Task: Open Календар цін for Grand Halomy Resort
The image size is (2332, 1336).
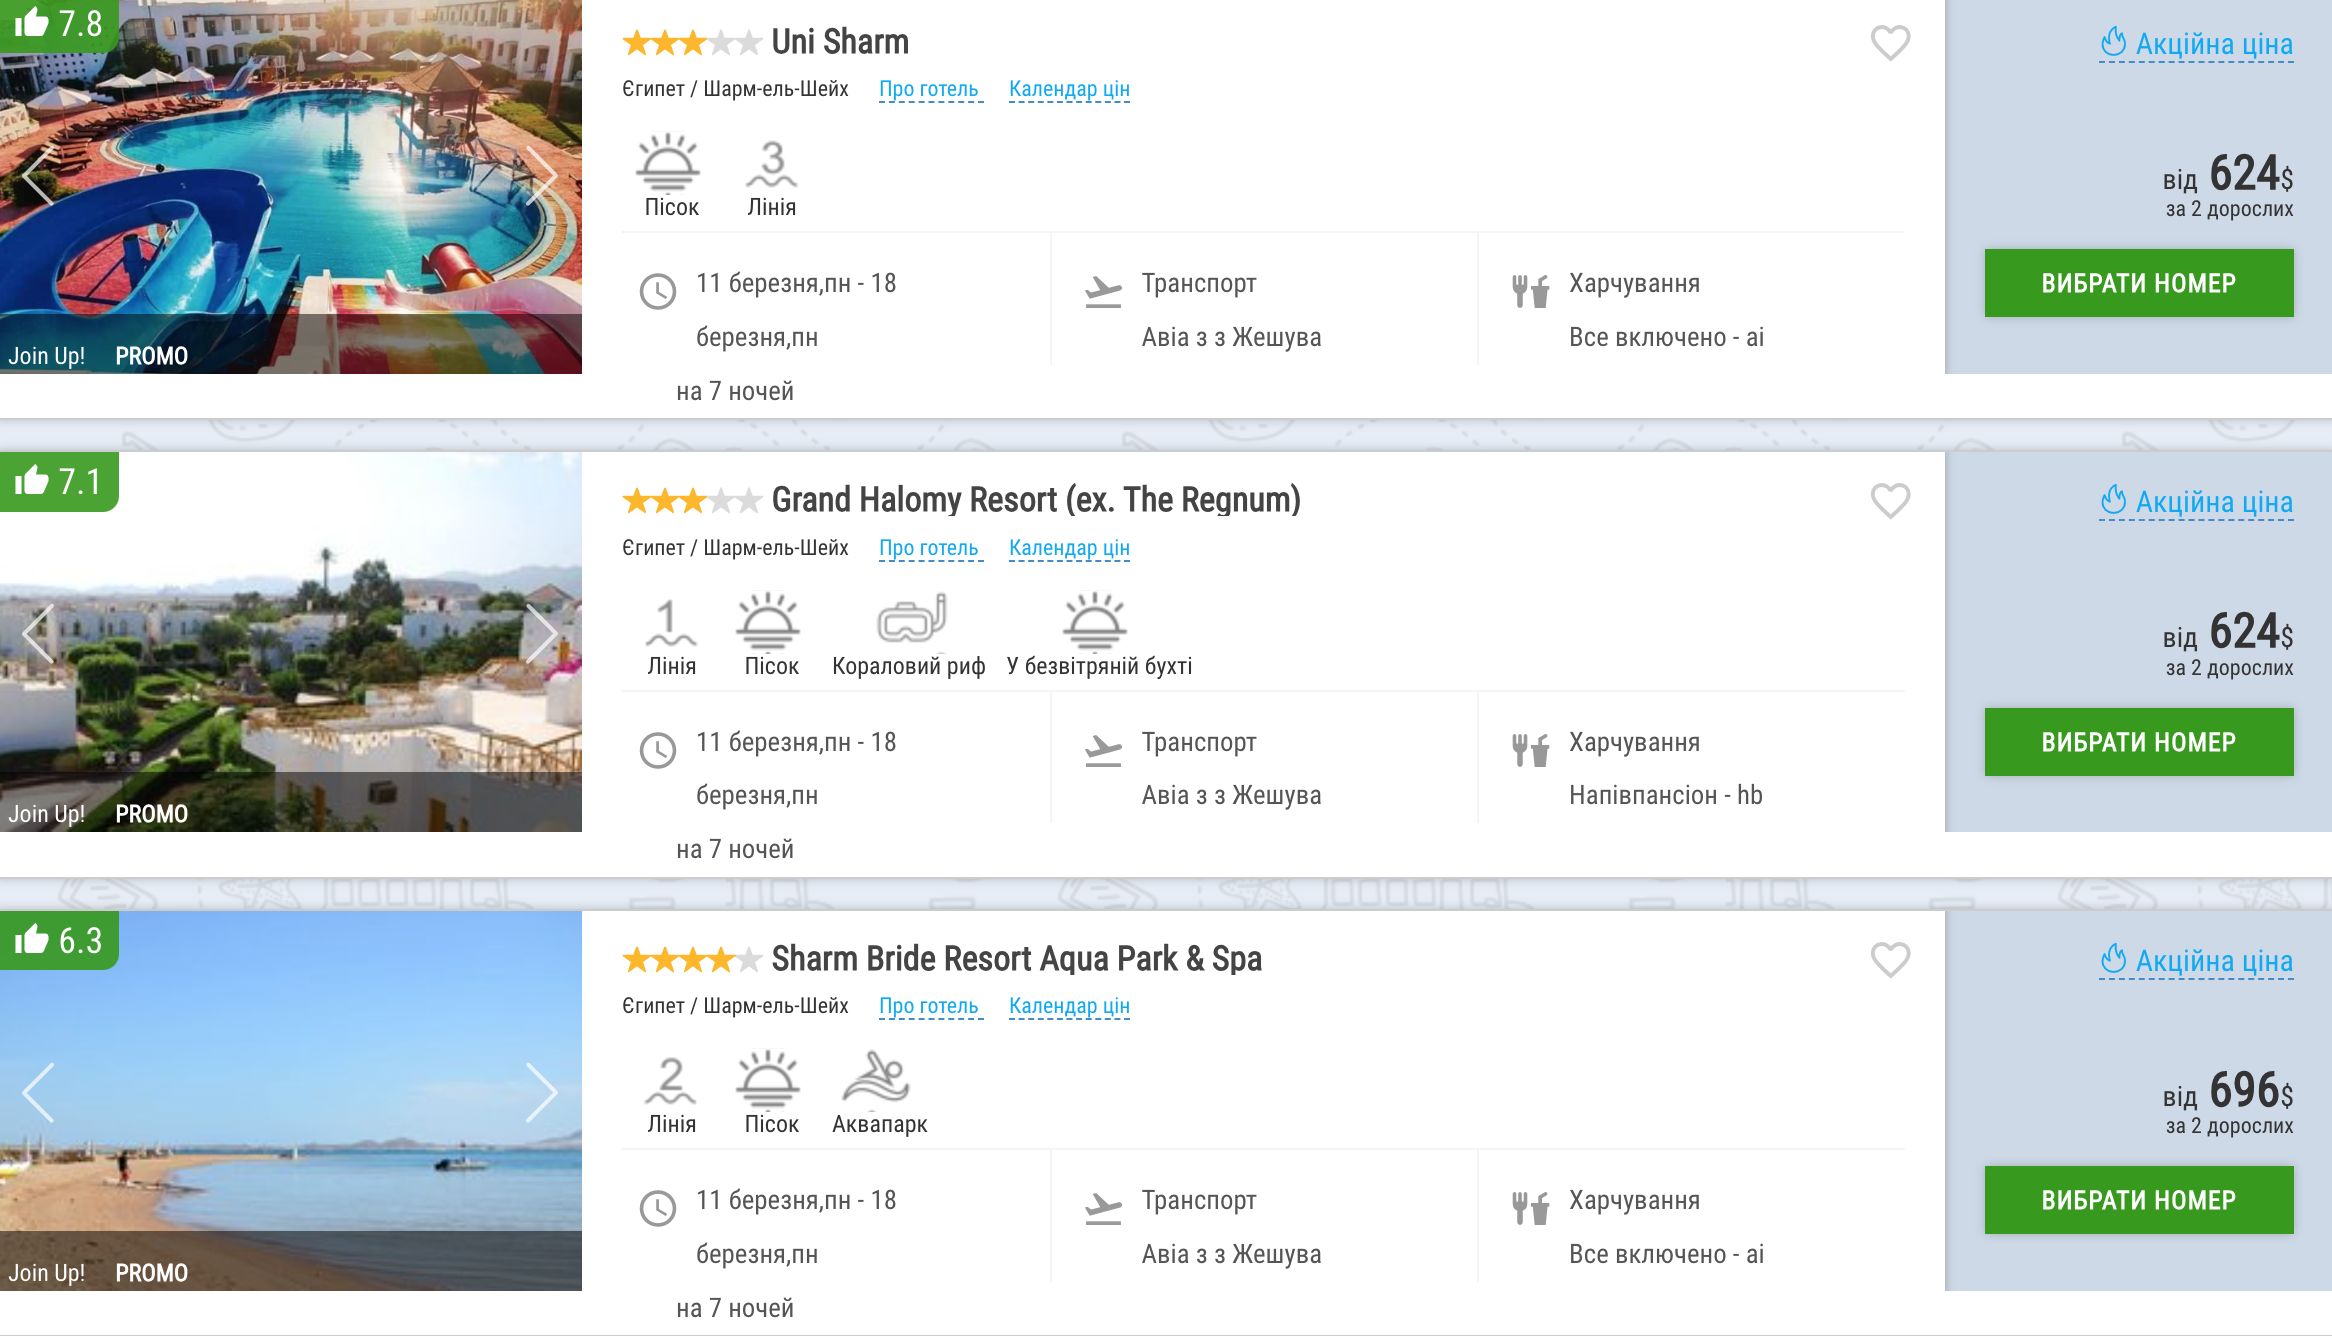Action: [1069, 548]
